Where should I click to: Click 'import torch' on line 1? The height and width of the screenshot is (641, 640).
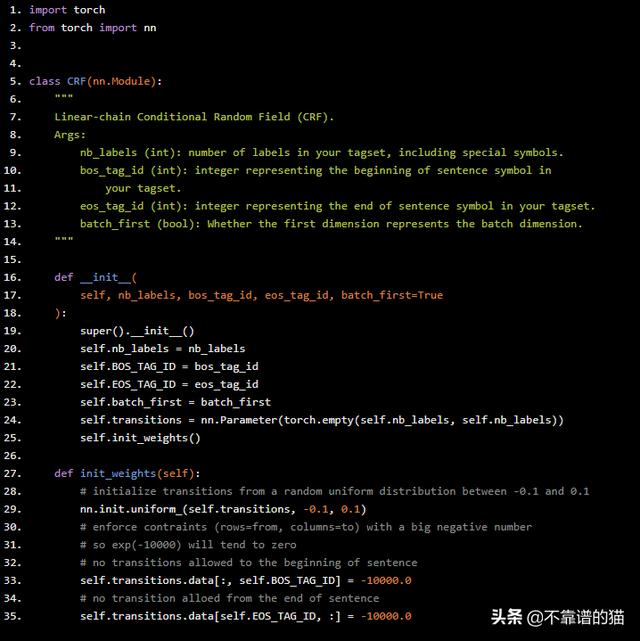tap(67, 10)
